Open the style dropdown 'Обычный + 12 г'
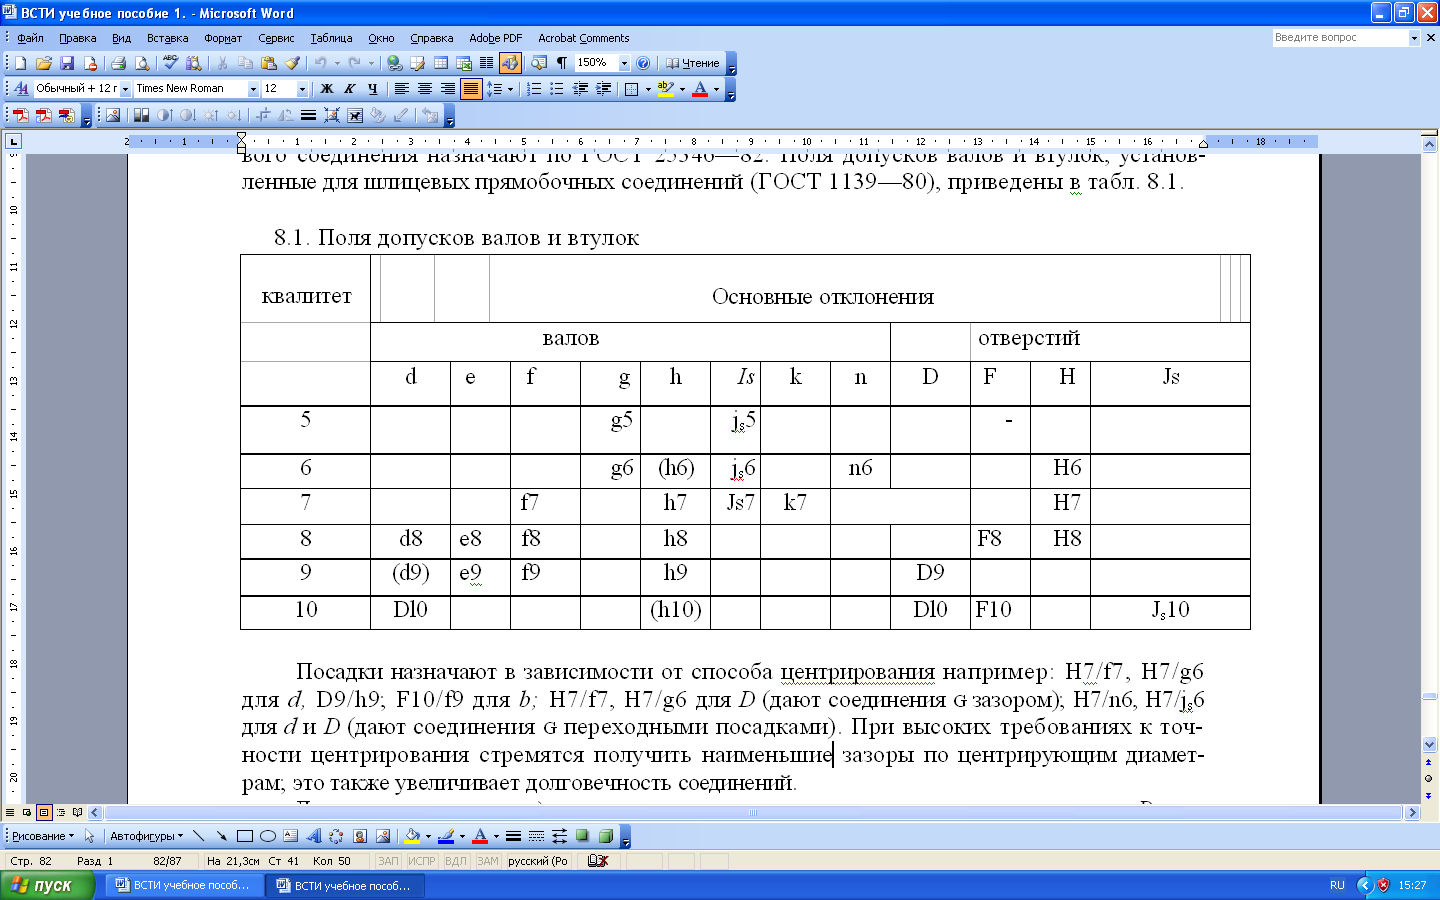The height and width of the screenshot is (900, 1440). (x=125, y=89)
